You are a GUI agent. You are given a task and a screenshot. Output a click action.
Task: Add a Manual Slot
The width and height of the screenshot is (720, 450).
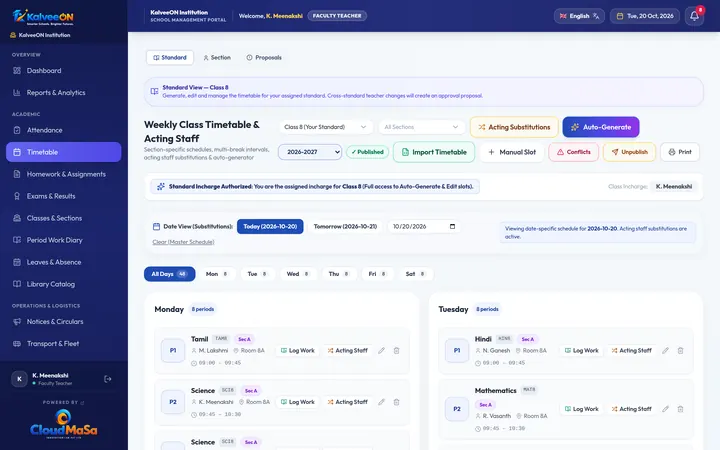pyautogui.click(x=512, y=152)
